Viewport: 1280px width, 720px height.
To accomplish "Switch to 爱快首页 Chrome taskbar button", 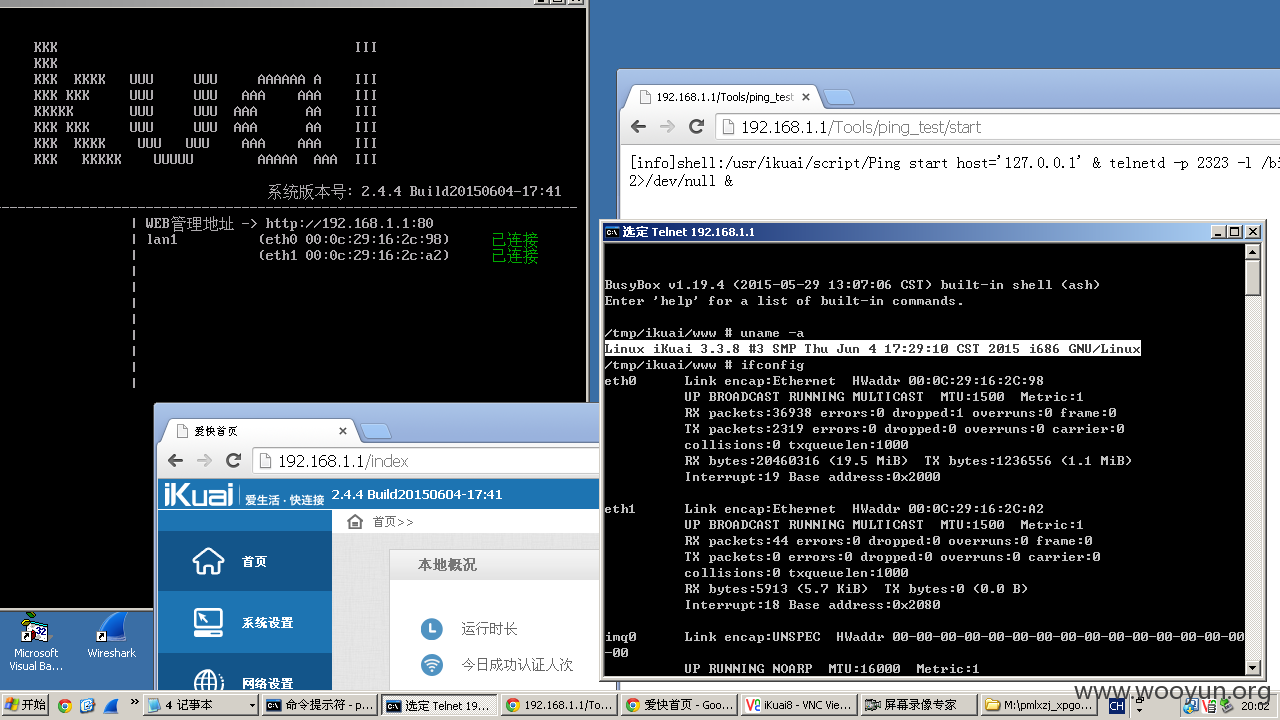I will (x=680, y=705).
